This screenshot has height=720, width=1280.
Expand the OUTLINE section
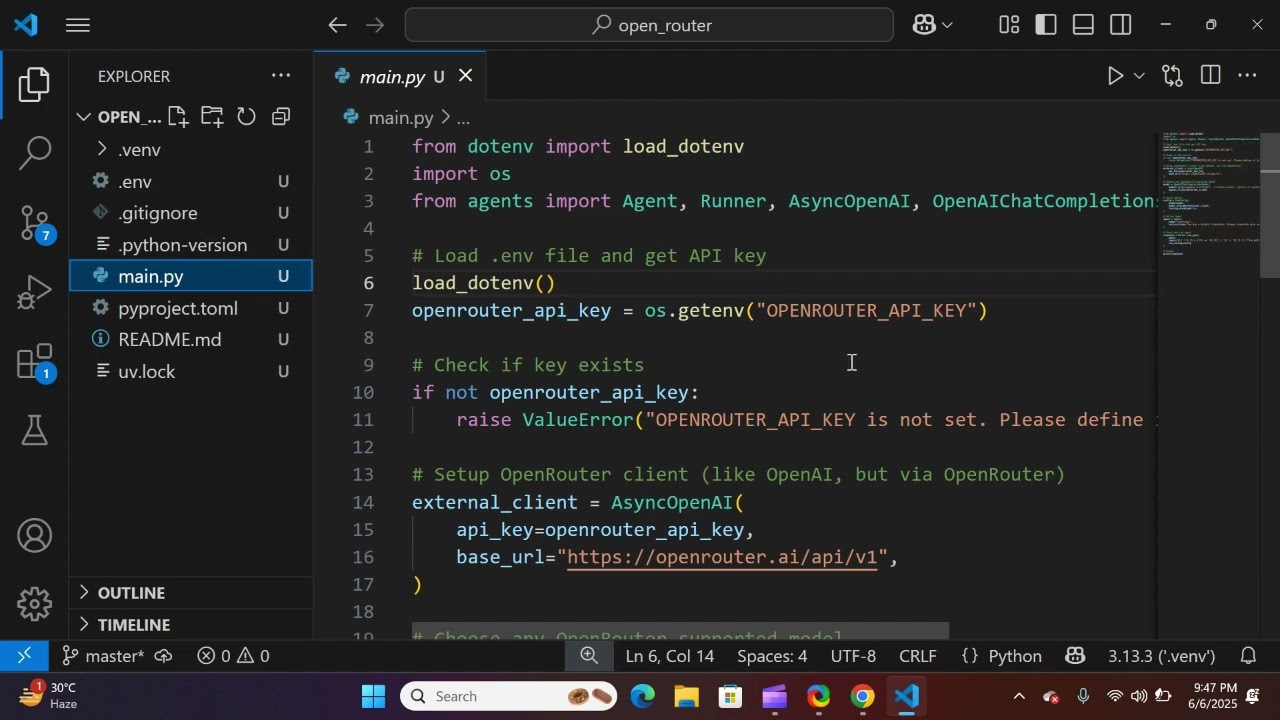coord(190,593)
